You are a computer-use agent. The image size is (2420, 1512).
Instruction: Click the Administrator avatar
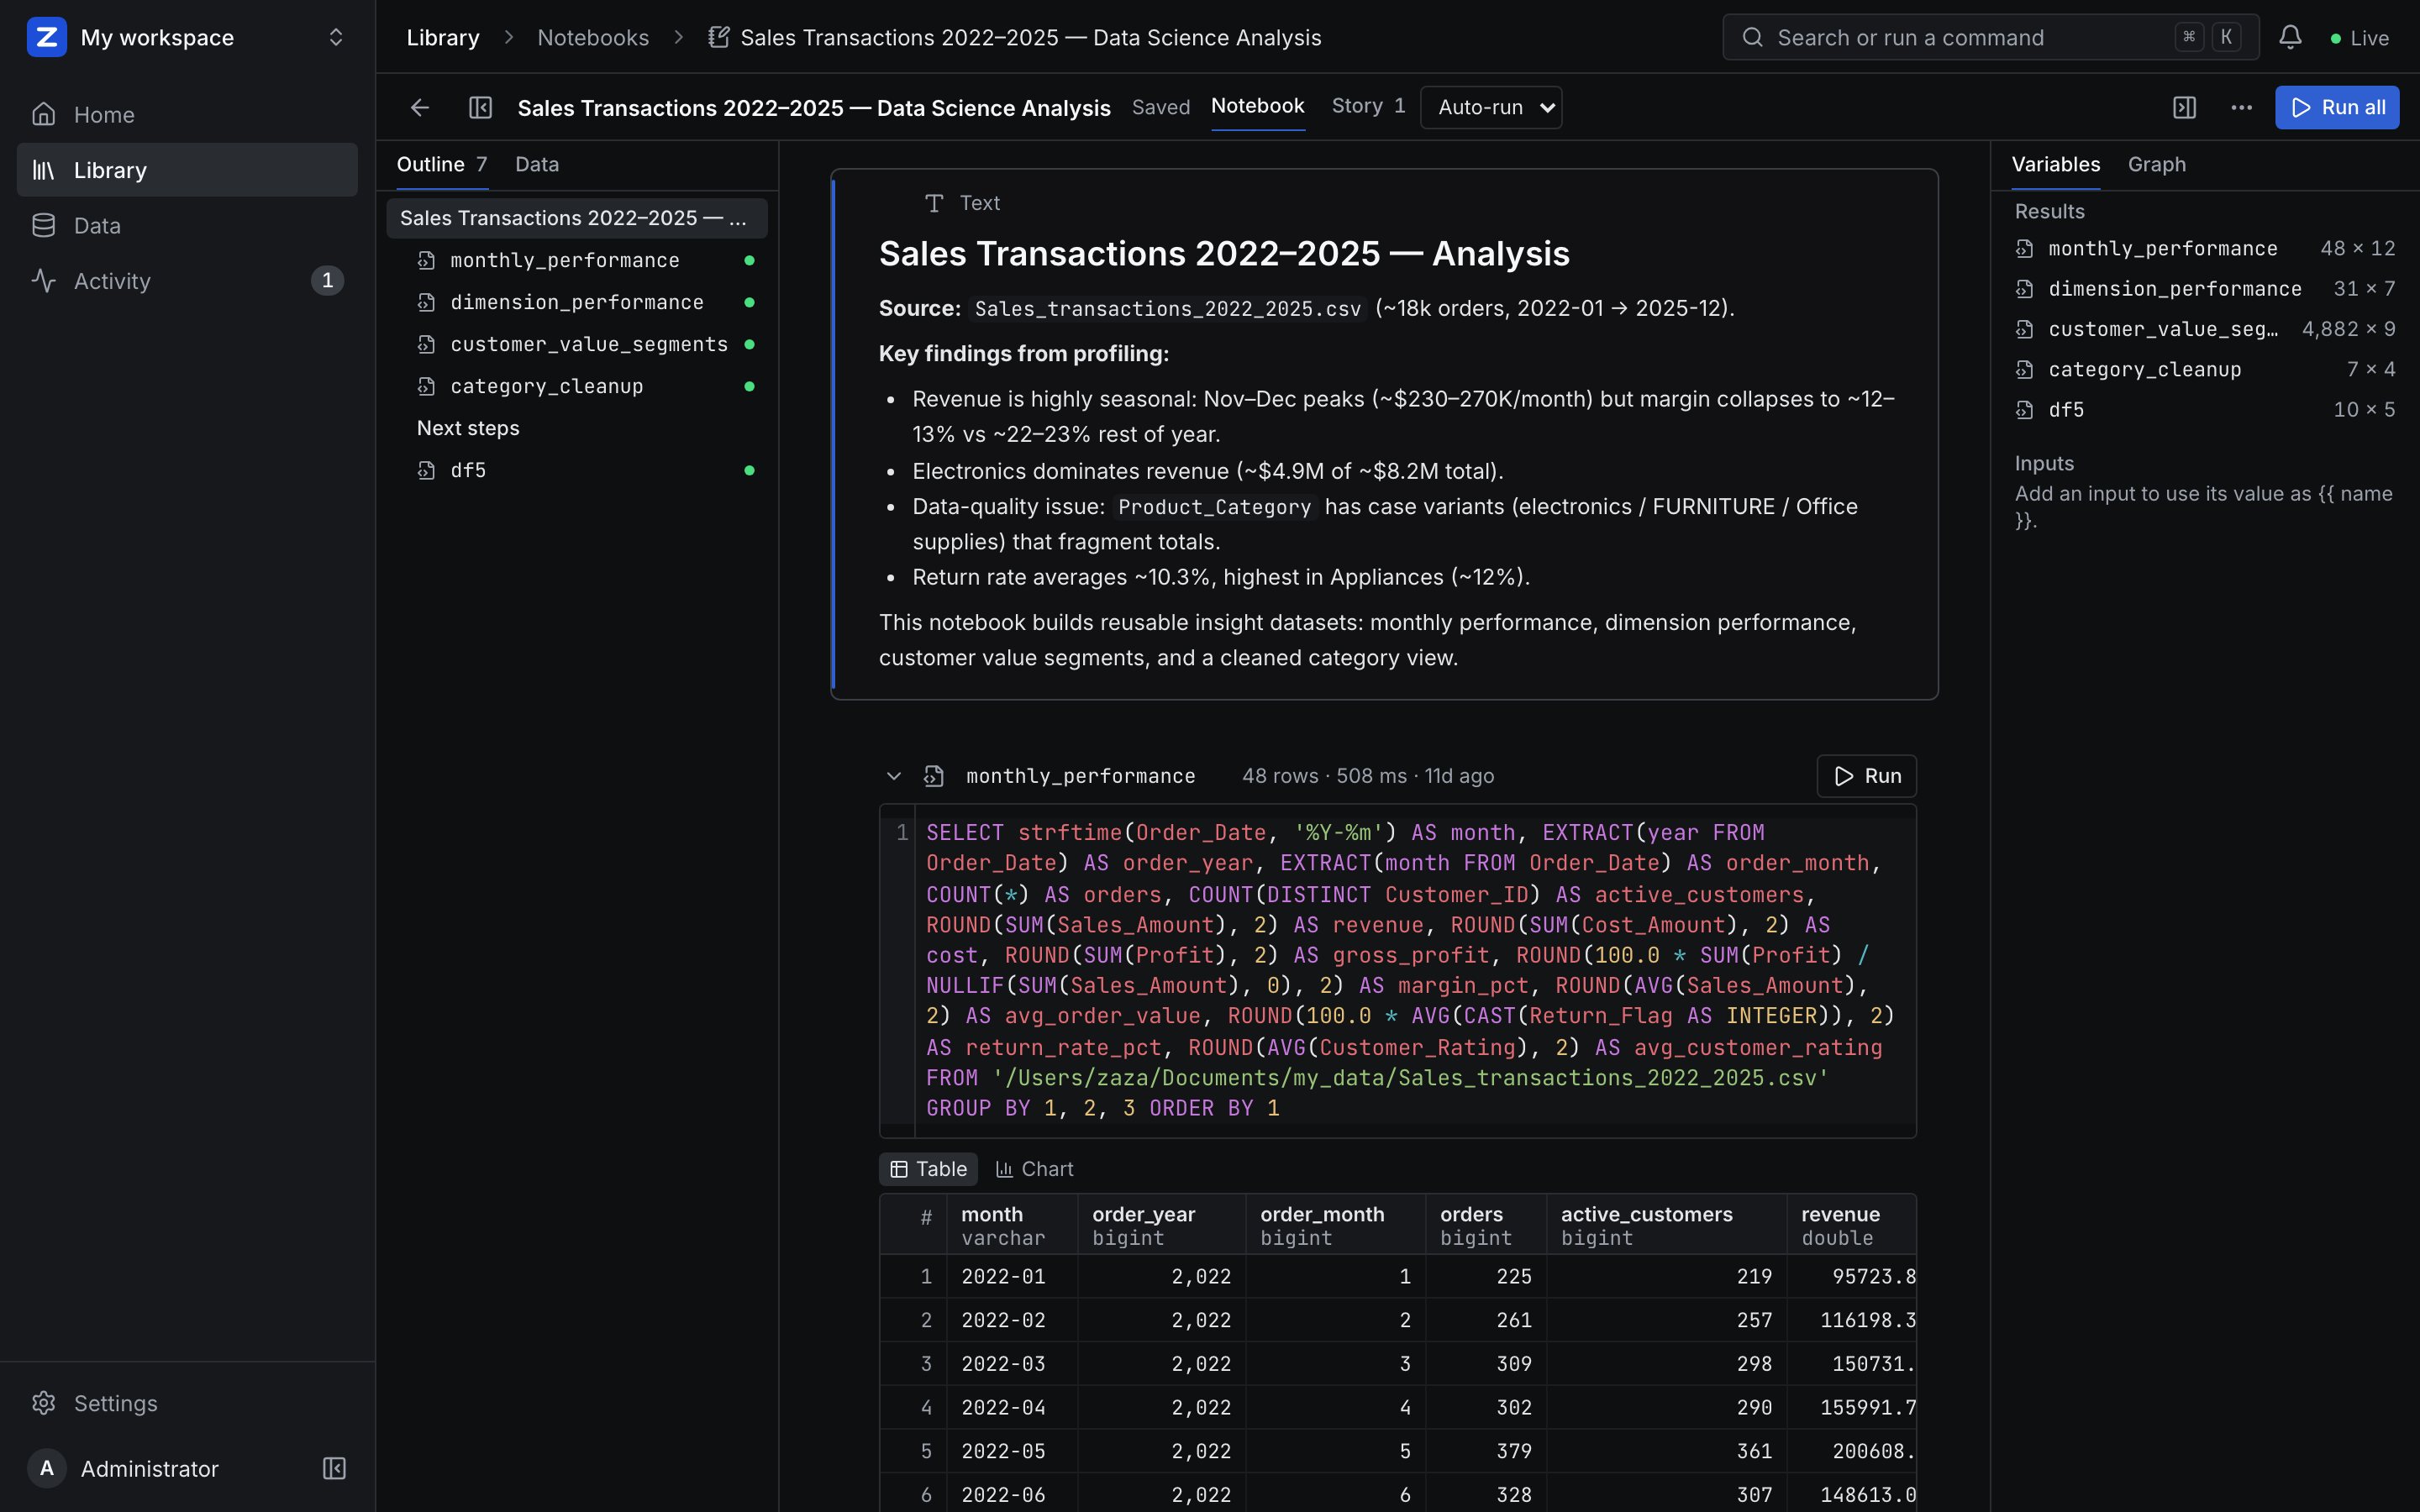tap(46, 1468)
